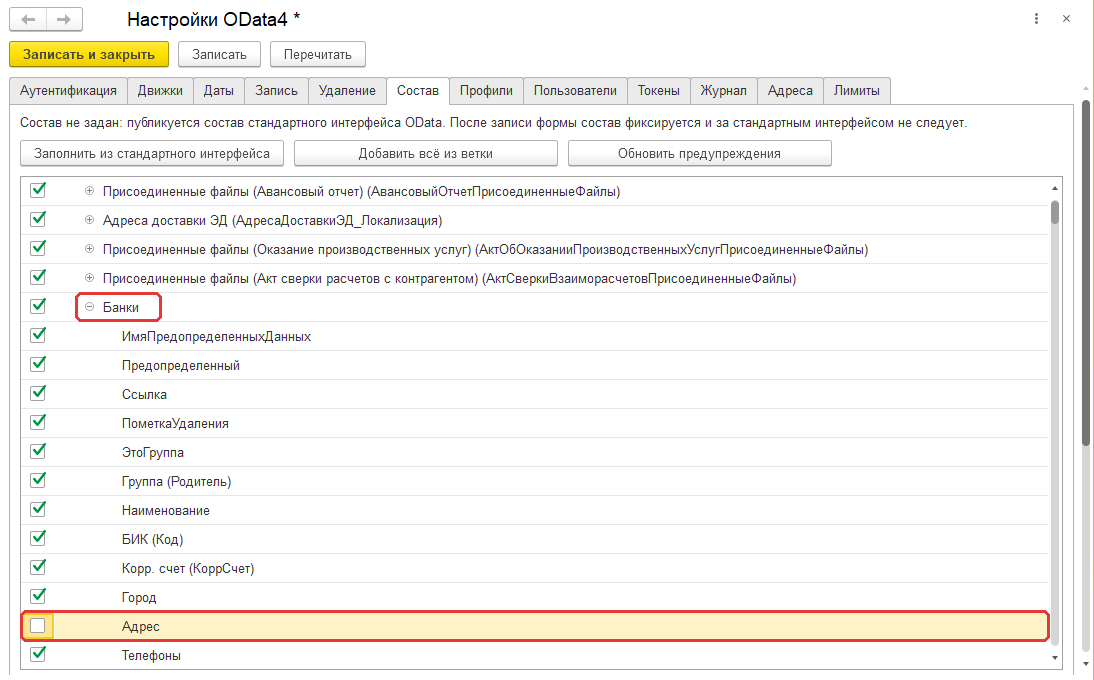The width and height of the screenshot is (1094, 680).
Task: Uncheck the Корр. счет checkbox
Action: click(x=38, y=568)
